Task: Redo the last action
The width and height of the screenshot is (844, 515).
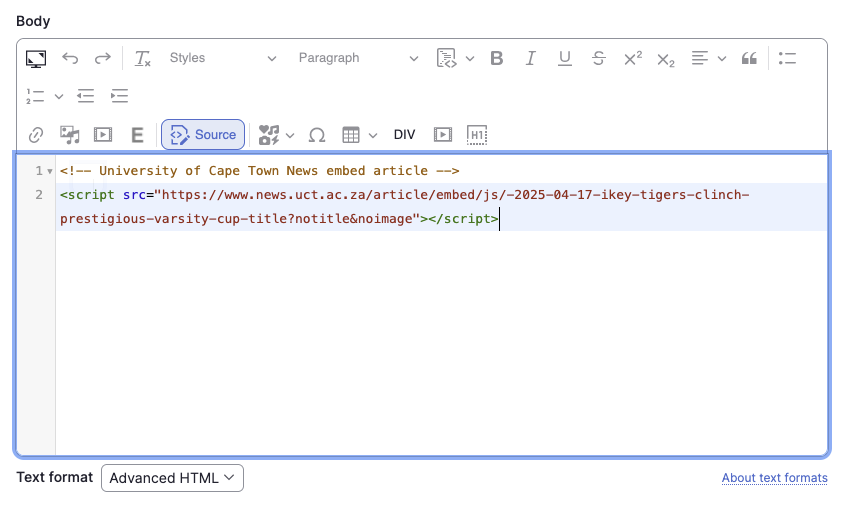Action: click(x=102, y=58)
